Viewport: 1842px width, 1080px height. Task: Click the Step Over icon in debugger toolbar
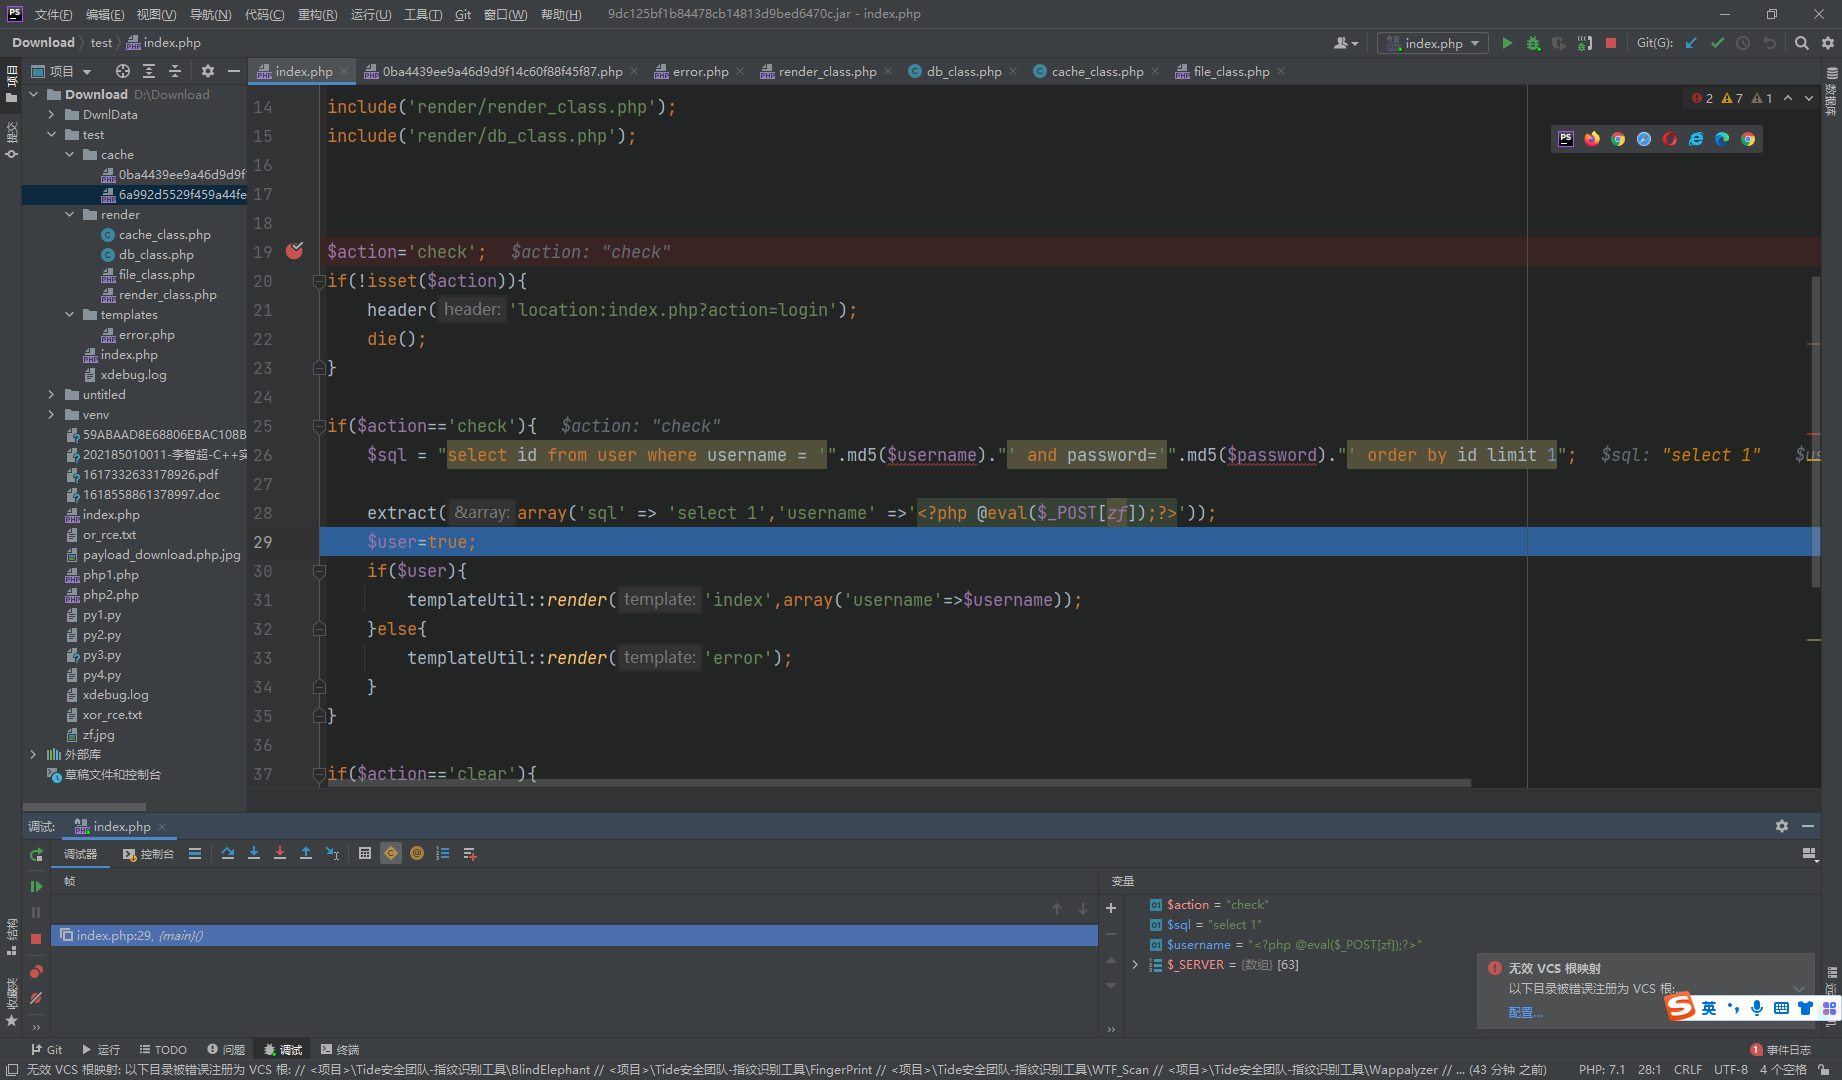(x=227, y=853)
